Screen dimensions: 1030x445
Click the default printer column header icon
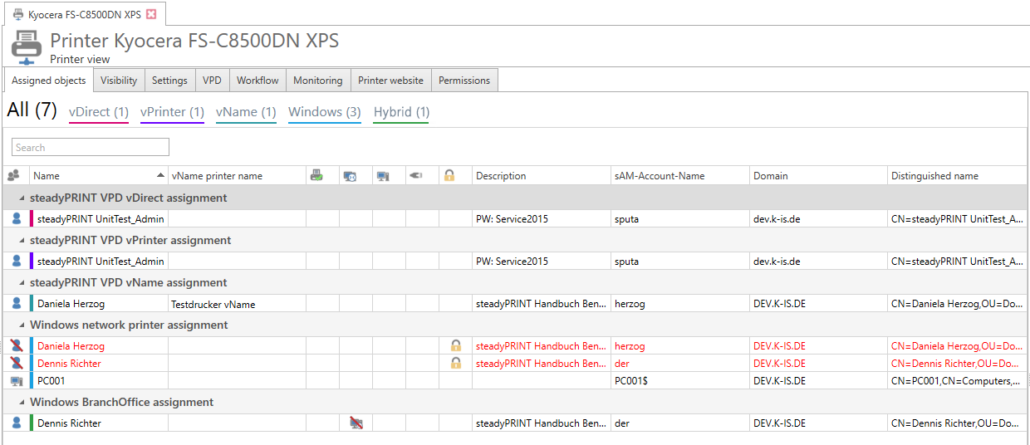[x=317, y=176]
